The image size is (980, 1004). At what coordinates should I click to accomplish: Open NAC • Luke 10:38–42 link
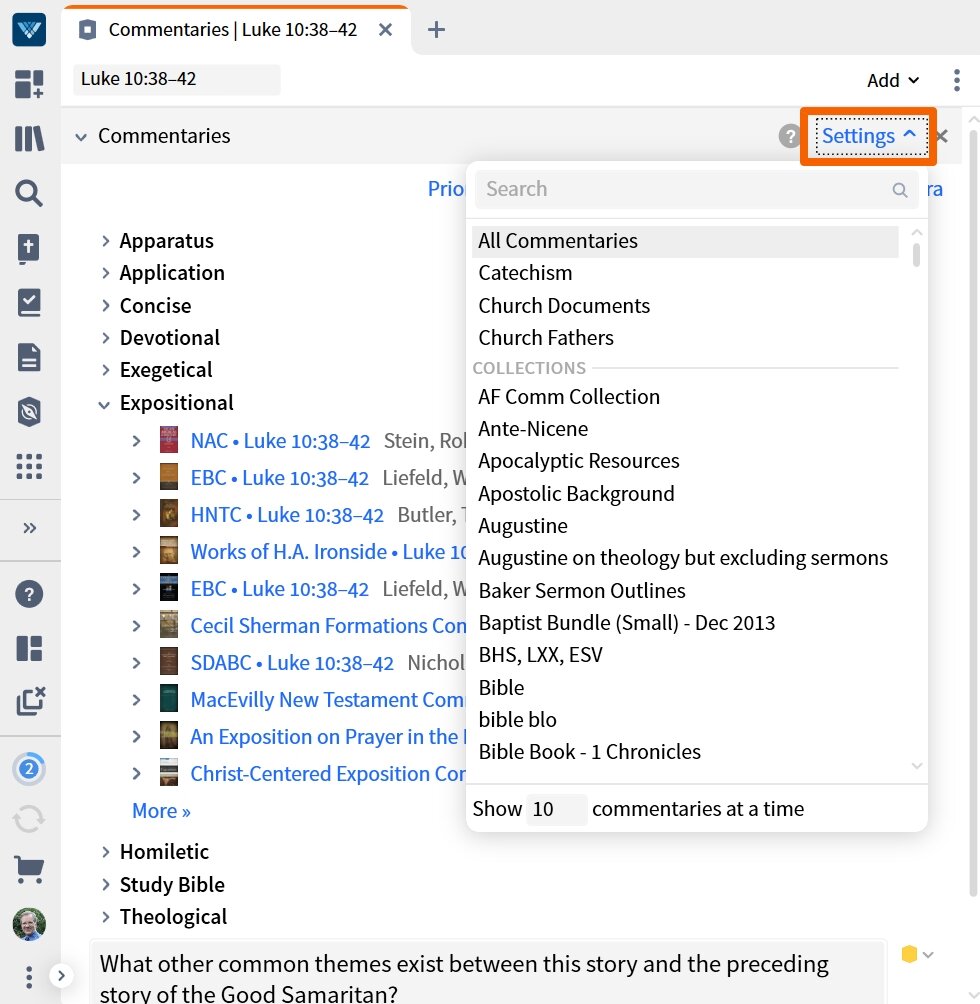280,441
